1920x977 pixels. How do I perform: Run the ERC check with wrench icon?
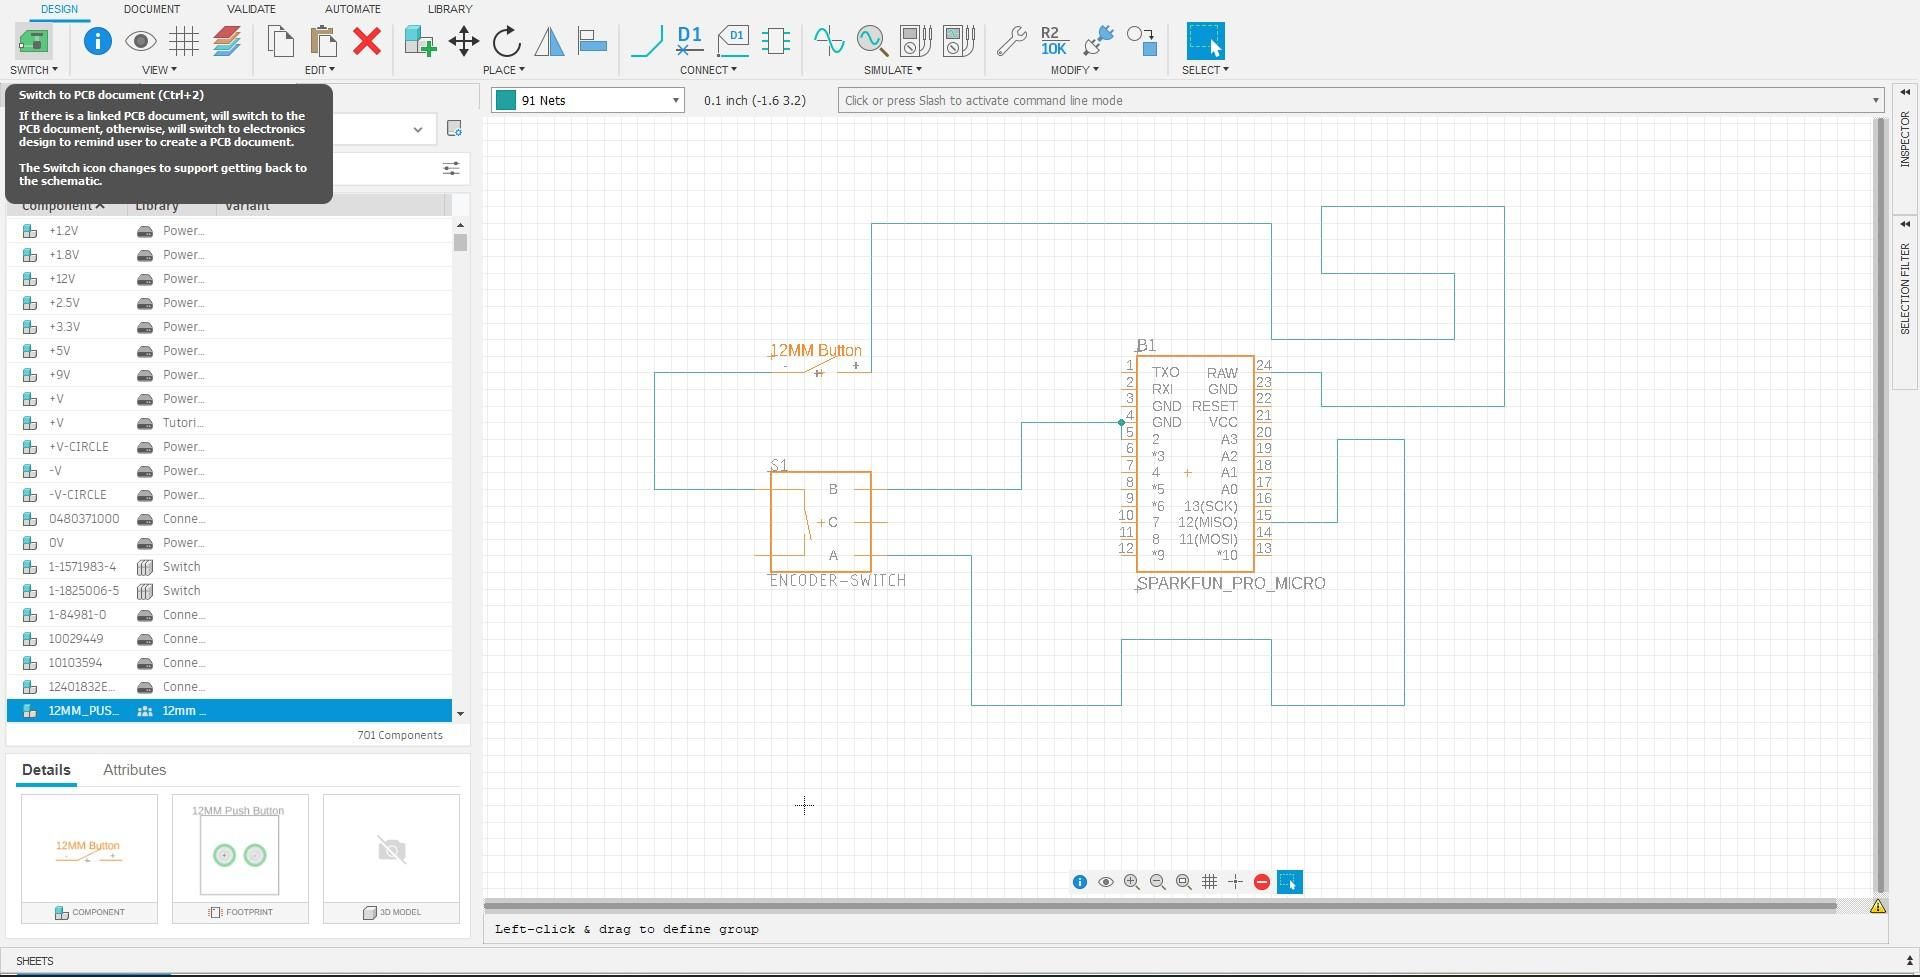click(x=1012, y=41)
